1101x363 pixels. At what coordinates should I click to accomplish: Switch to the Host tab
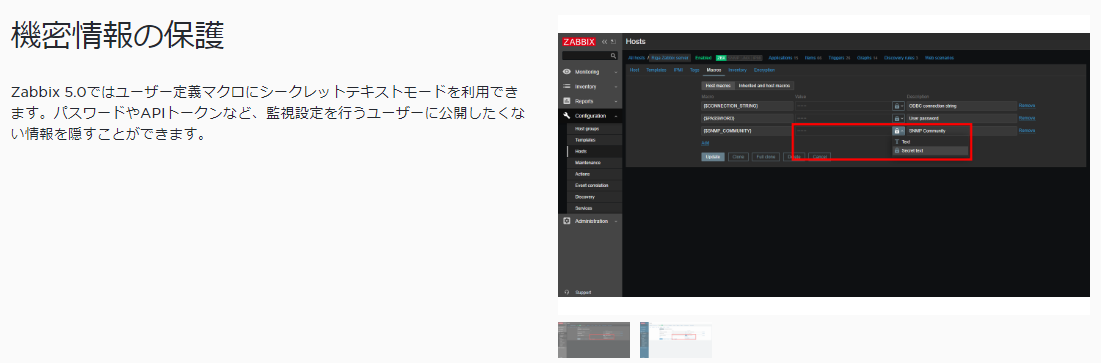[634, 70]
